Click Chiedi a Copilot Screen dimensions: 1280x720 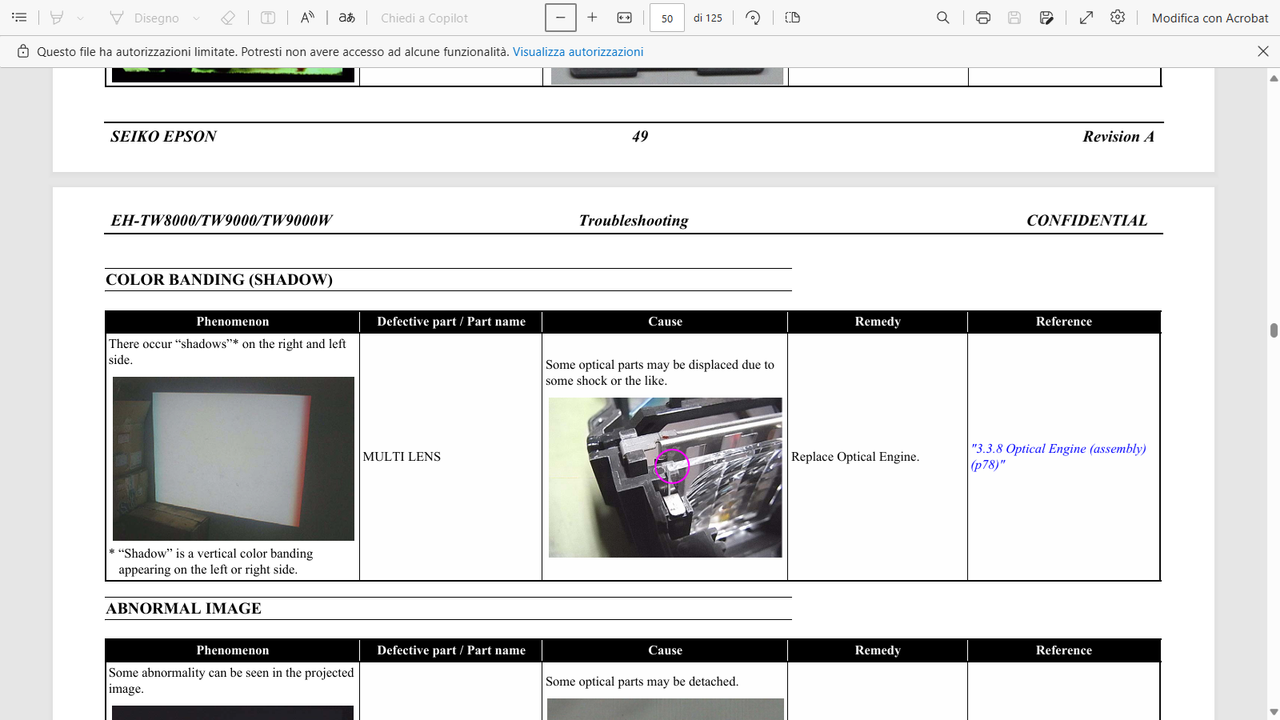coord(424,18)
